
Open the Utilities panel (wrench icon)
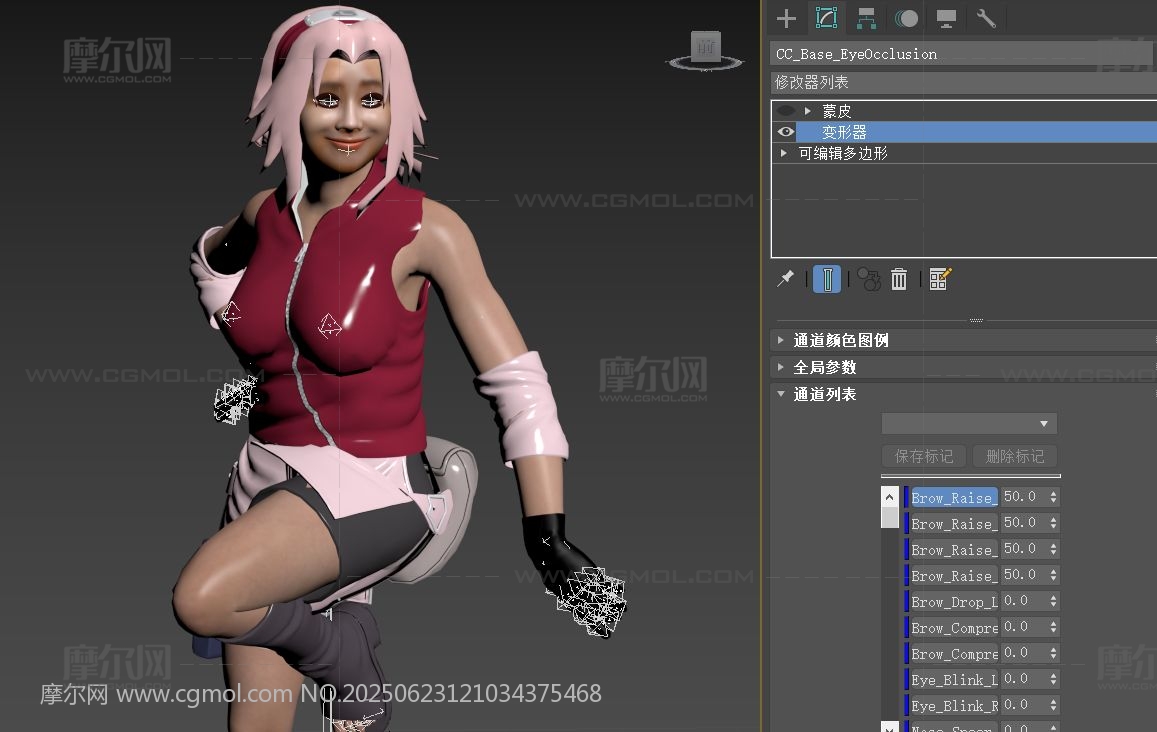[x=986, y=18]
